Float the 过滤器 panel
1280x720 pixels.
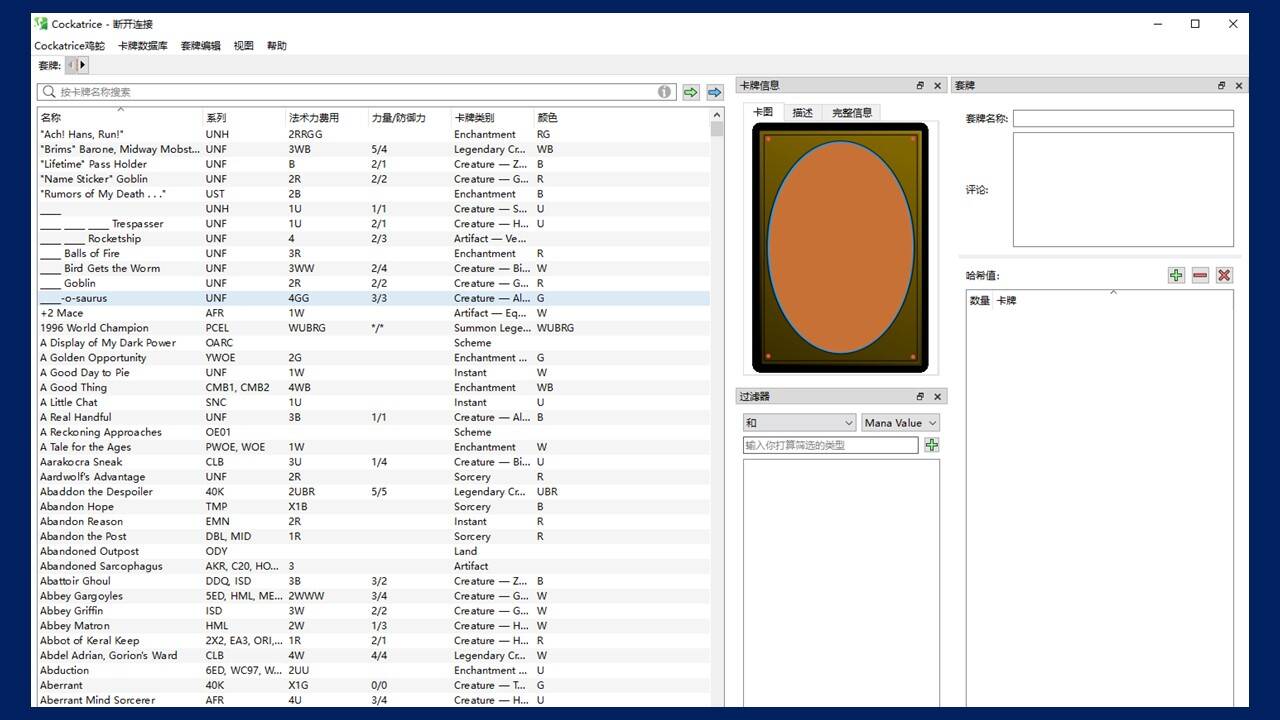coord(920,397)
